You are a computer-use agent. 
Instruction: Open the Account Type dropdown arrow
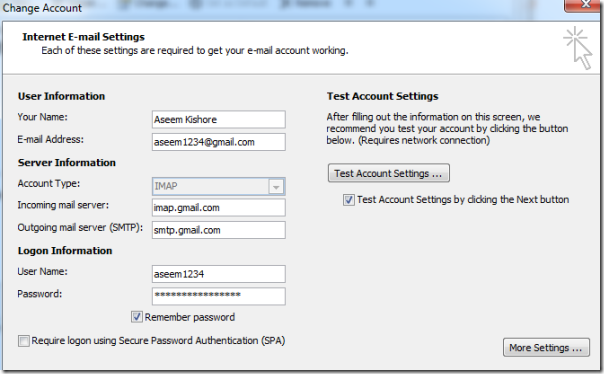tap(276, 187)
